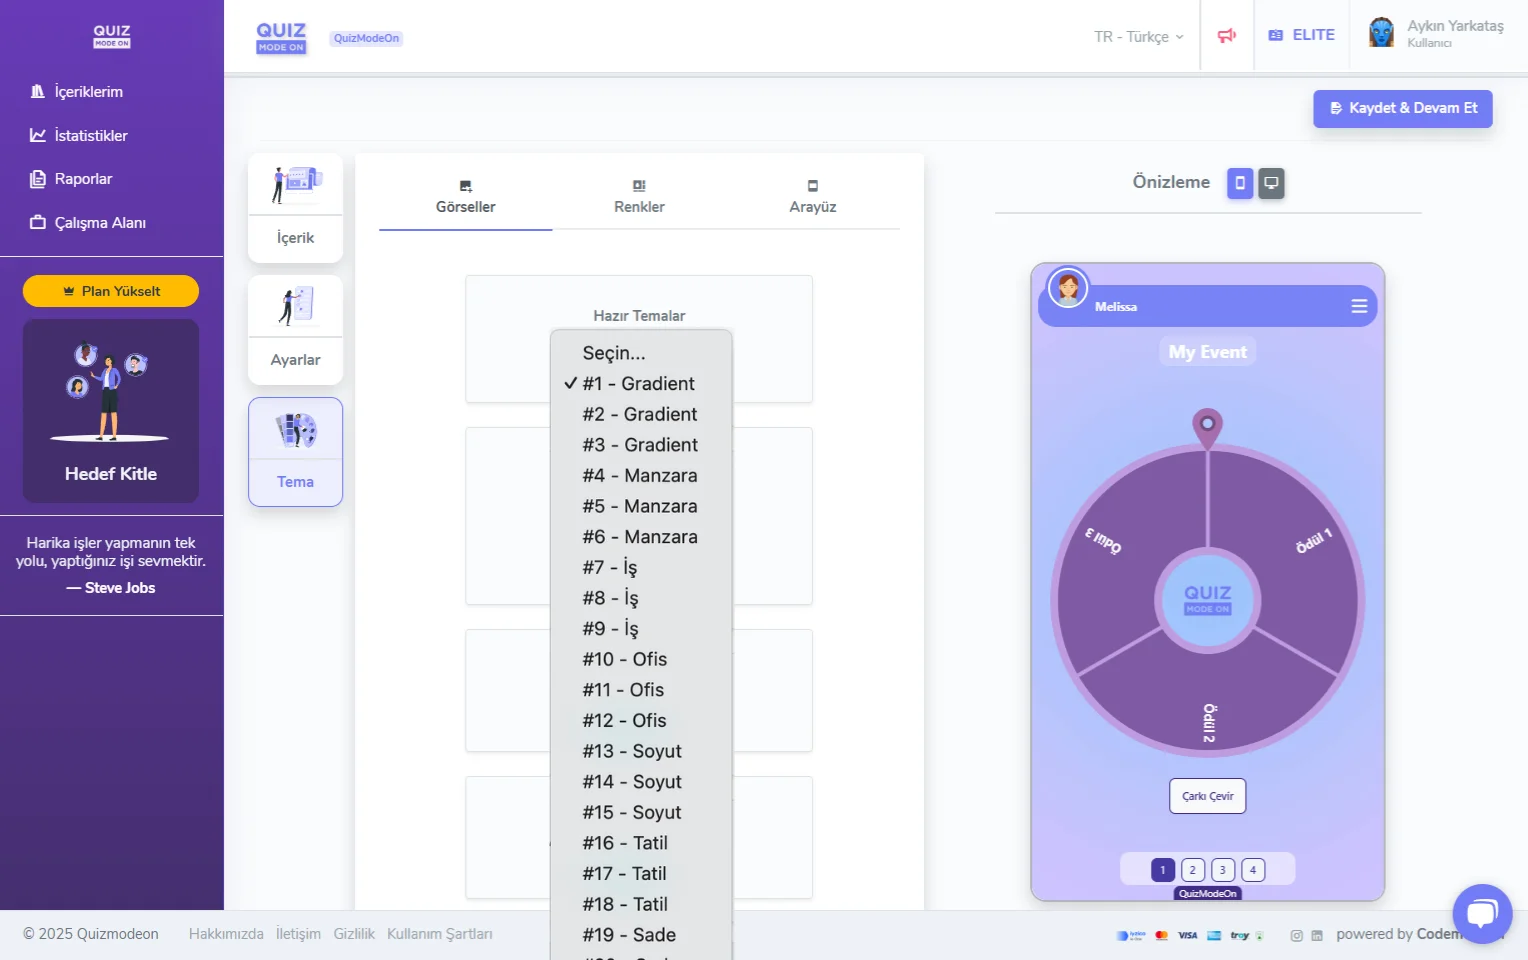Click the announcements megaphone icon
Screen dimensions: 1528x960
(x=1227, y=36)
